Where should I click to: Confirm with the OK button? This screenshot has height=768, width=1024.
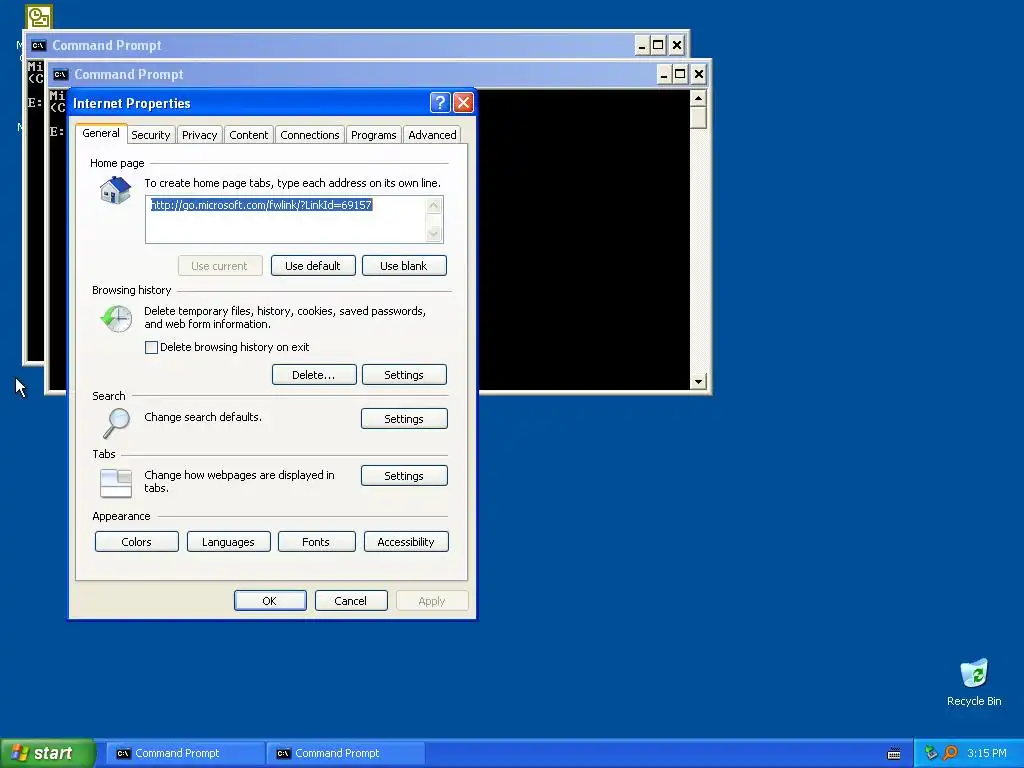point(270,601)
